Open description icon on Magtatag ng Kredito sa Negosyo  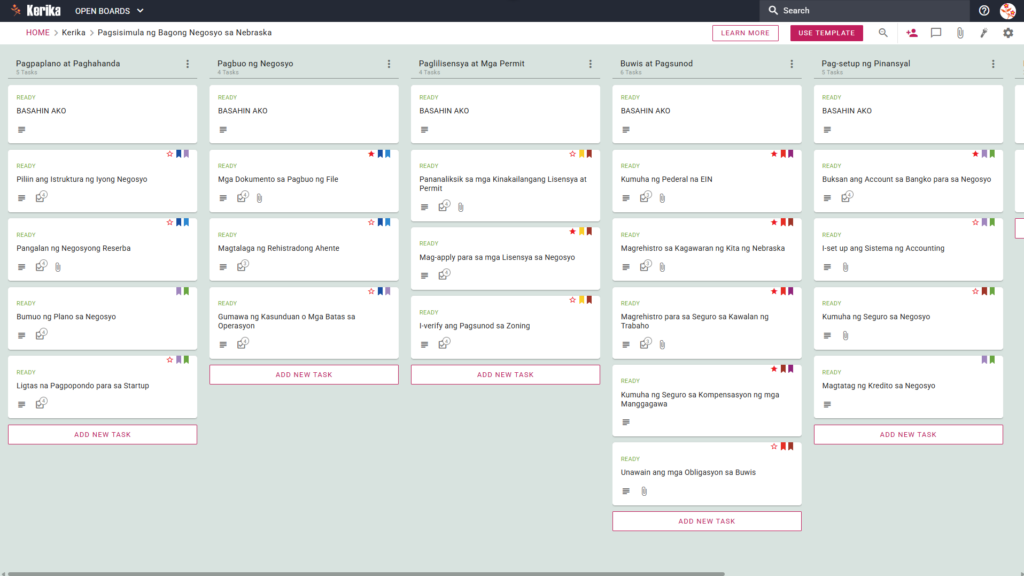click(x=827, y=405)
